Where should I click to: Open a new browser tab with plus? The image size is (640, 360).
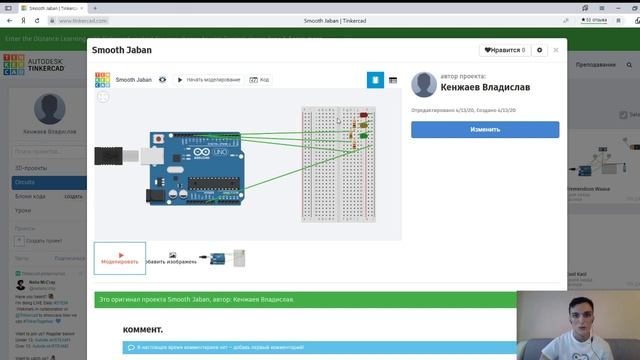tap(95, 8)
